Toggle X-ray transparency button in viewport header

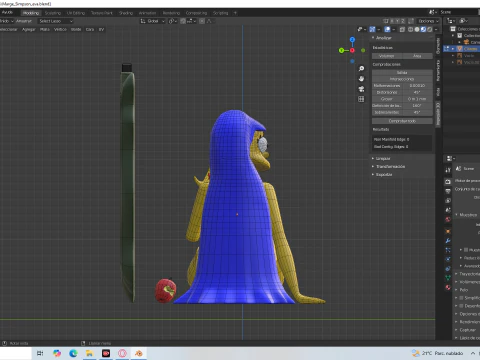pyautogui.click(x=402, y=29)
